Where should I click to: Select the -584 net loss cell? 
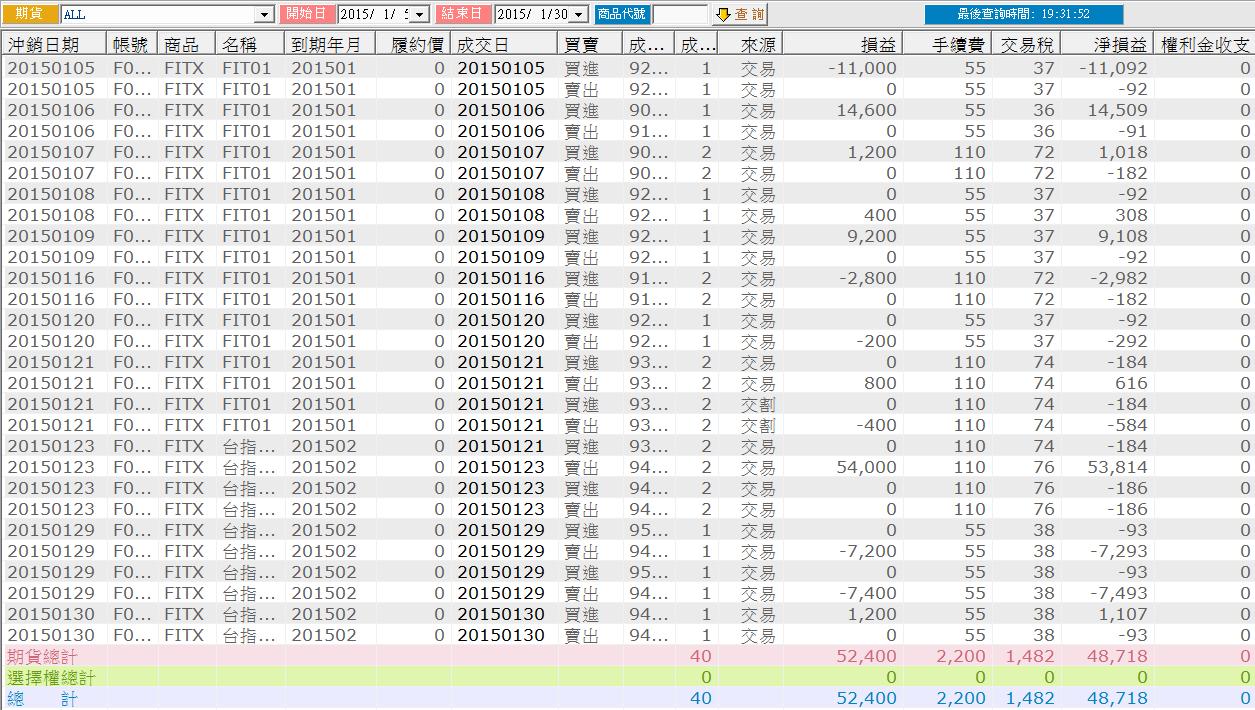point(1127,425)
